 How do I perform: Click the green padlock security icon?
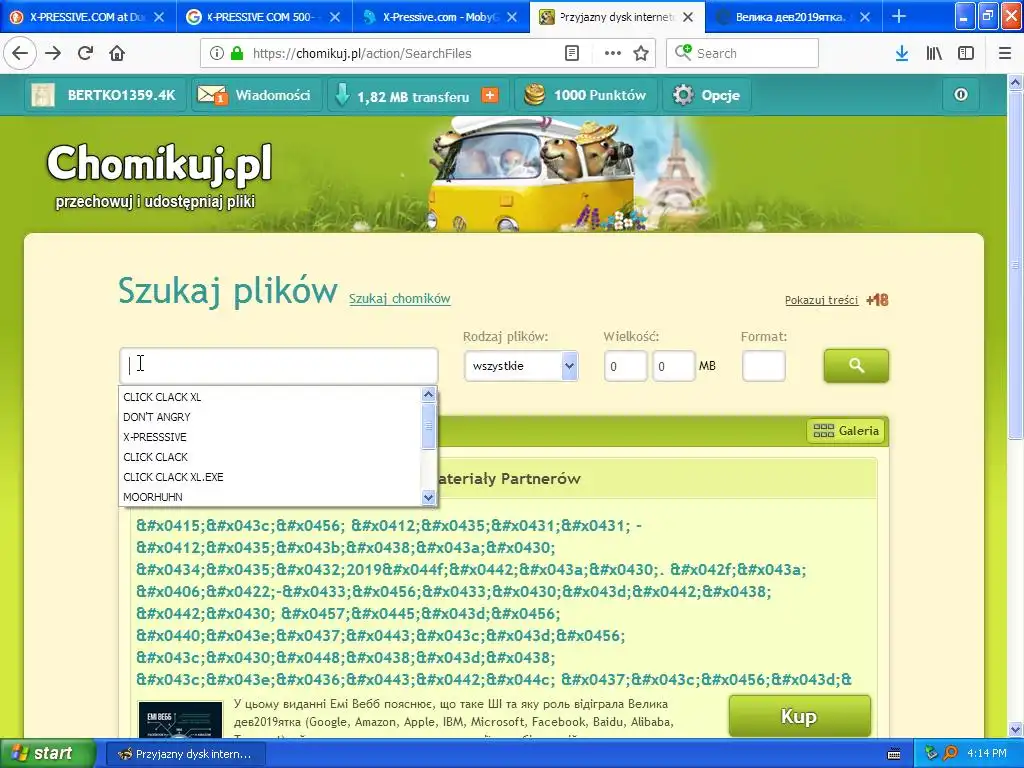coord(237,54)
